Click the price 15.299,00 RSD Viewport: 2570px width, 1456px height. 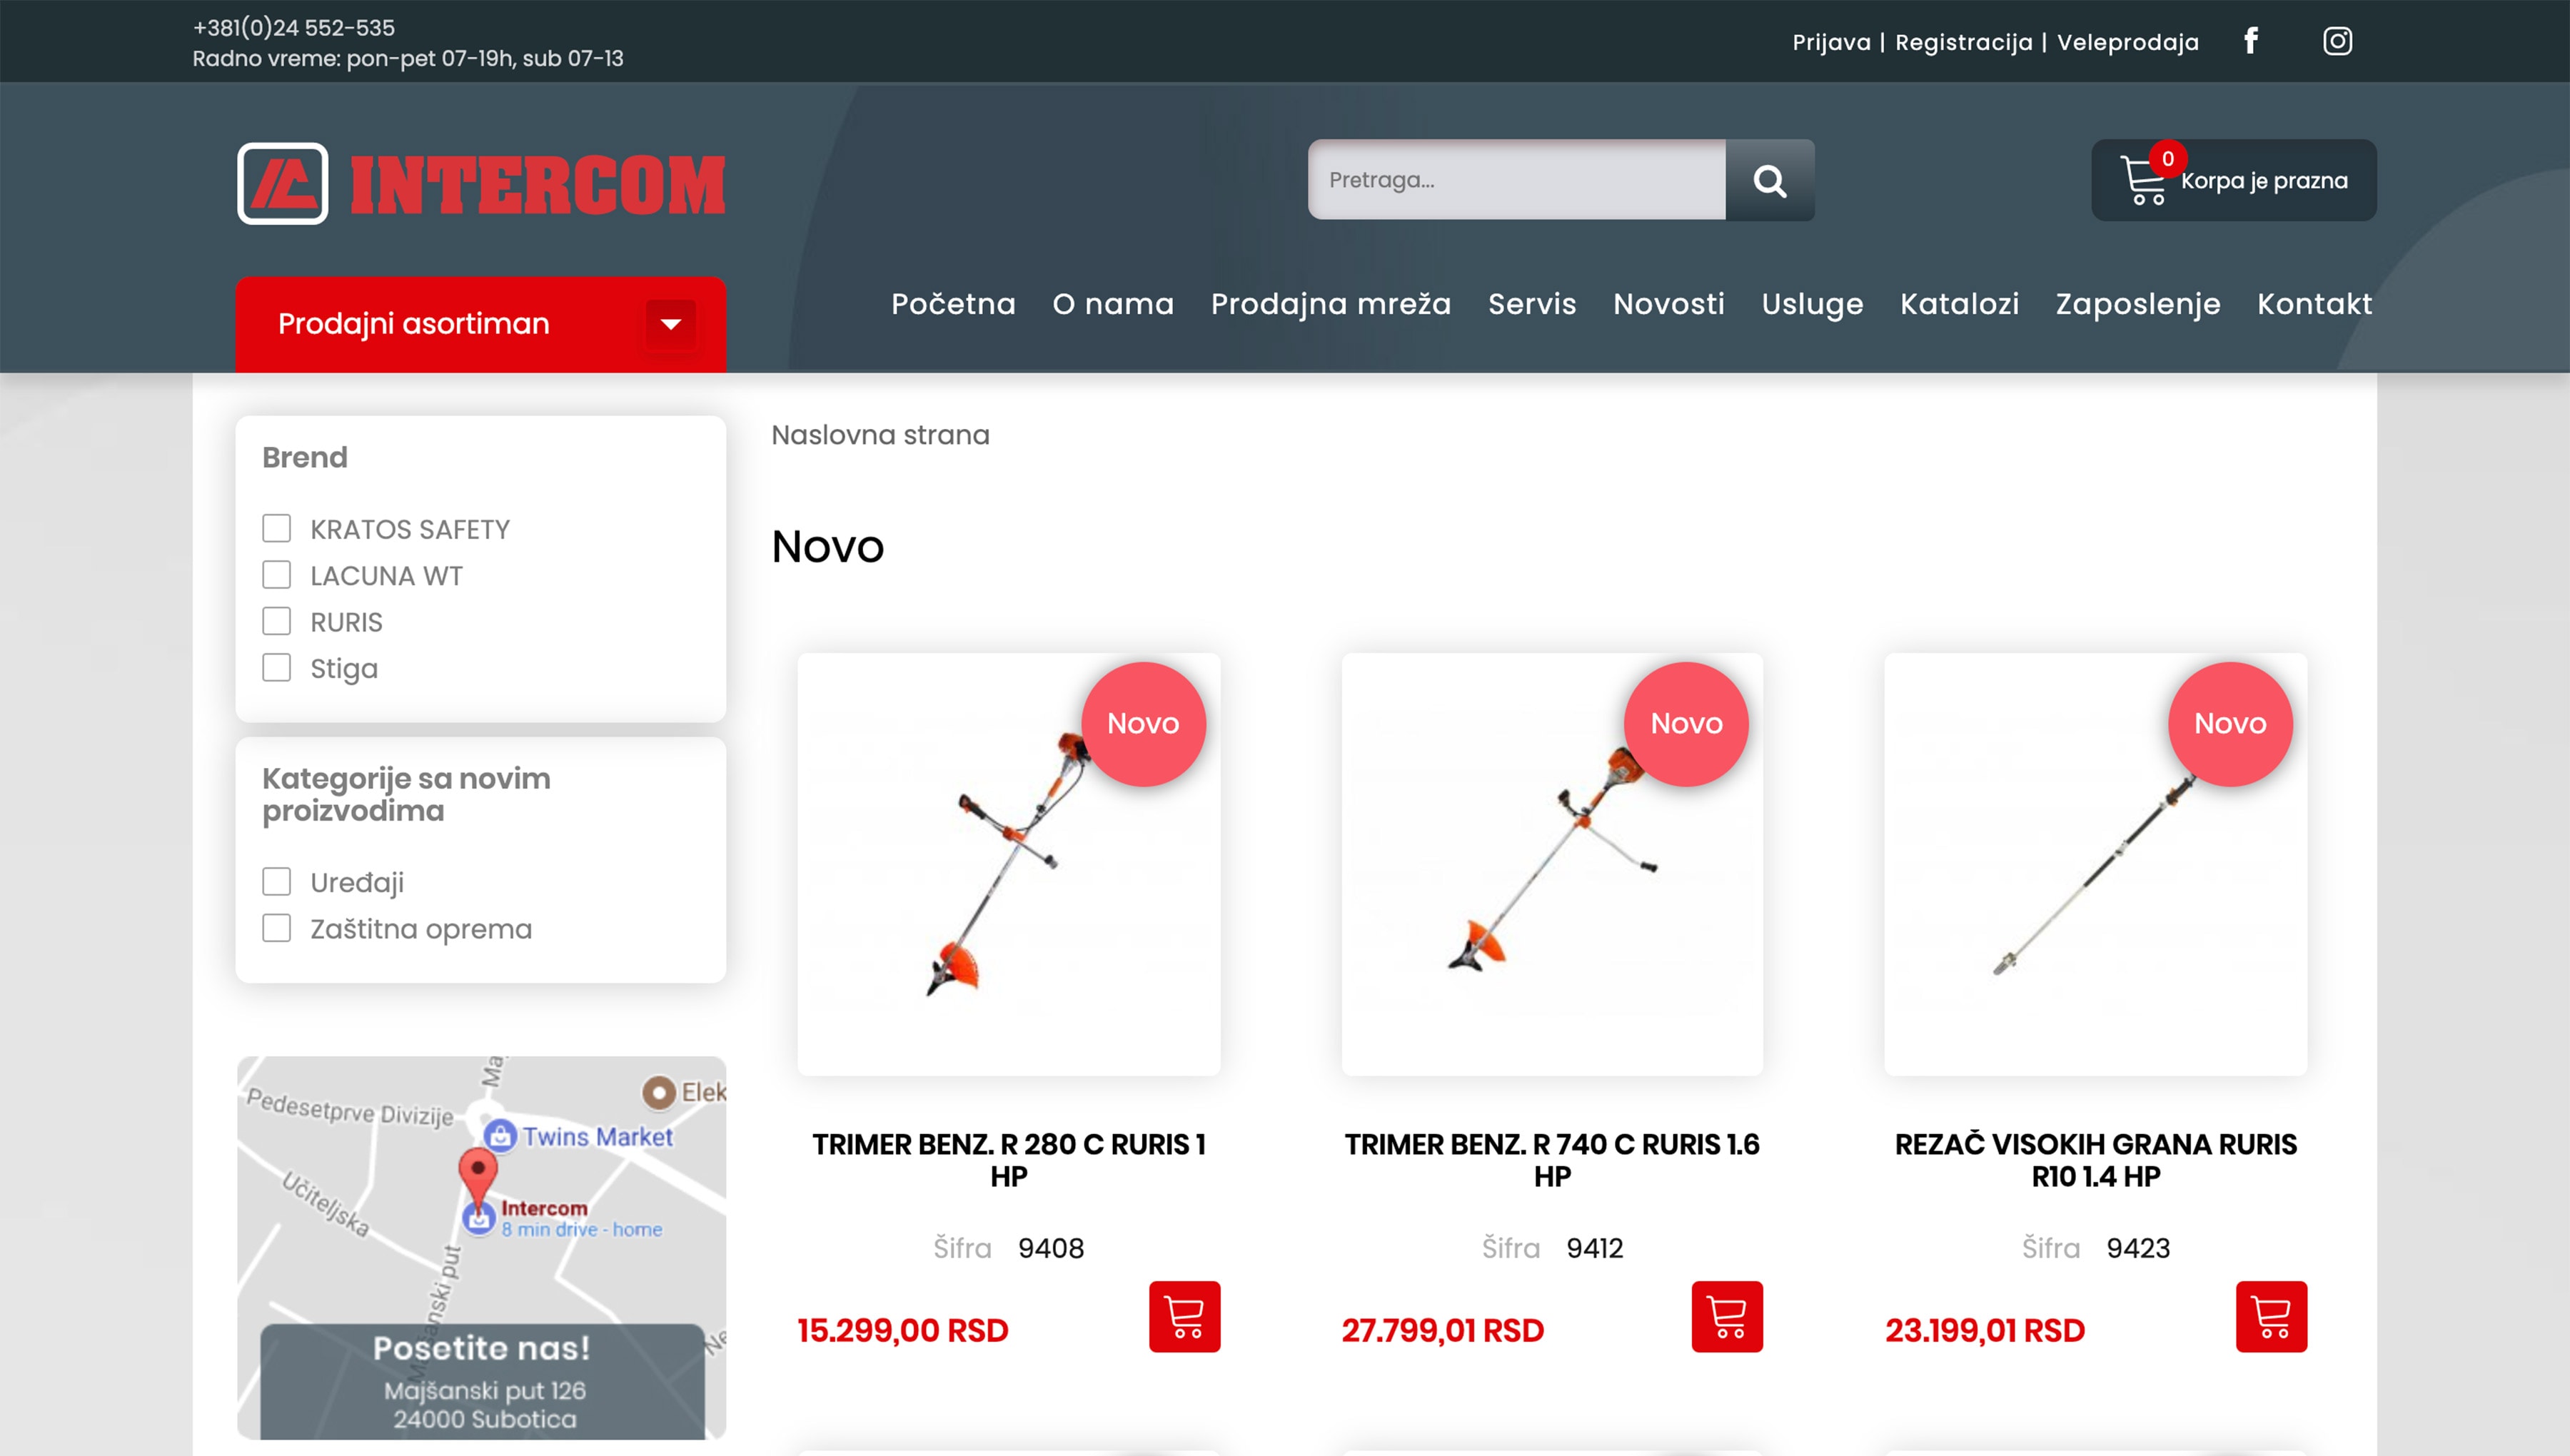click(903, 1330)
